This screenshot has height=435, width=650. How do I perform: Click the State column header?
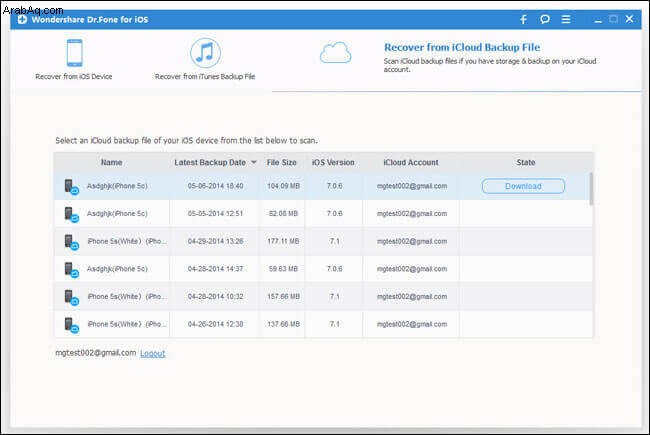pyautogui.click(x=526, y=163)
